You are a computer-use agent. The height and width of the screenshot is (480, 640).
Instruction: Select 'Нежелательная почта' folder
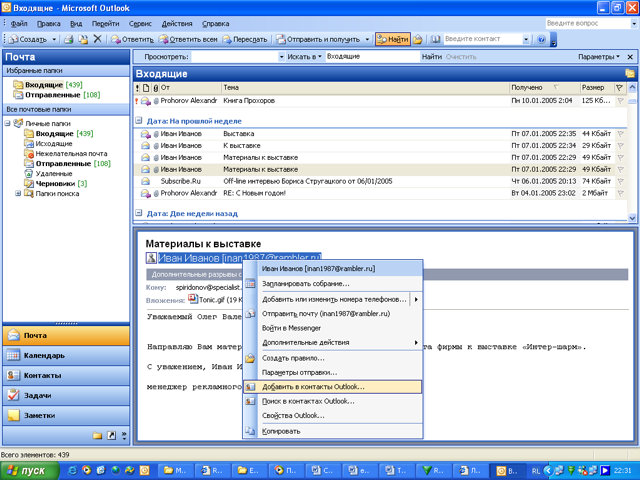(x=71, y=153)
